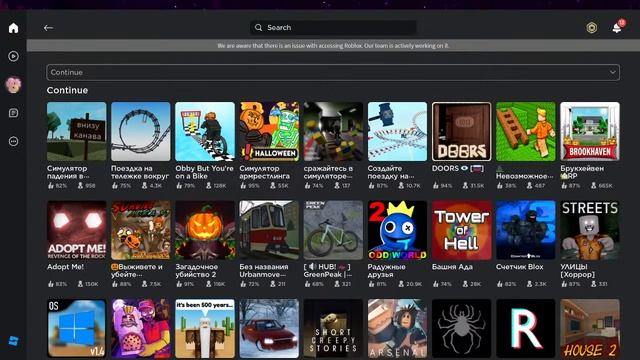Screen dimensions: 640x360
Task: Open the pizza place game thumbnail
Action: tap(140, 329)
